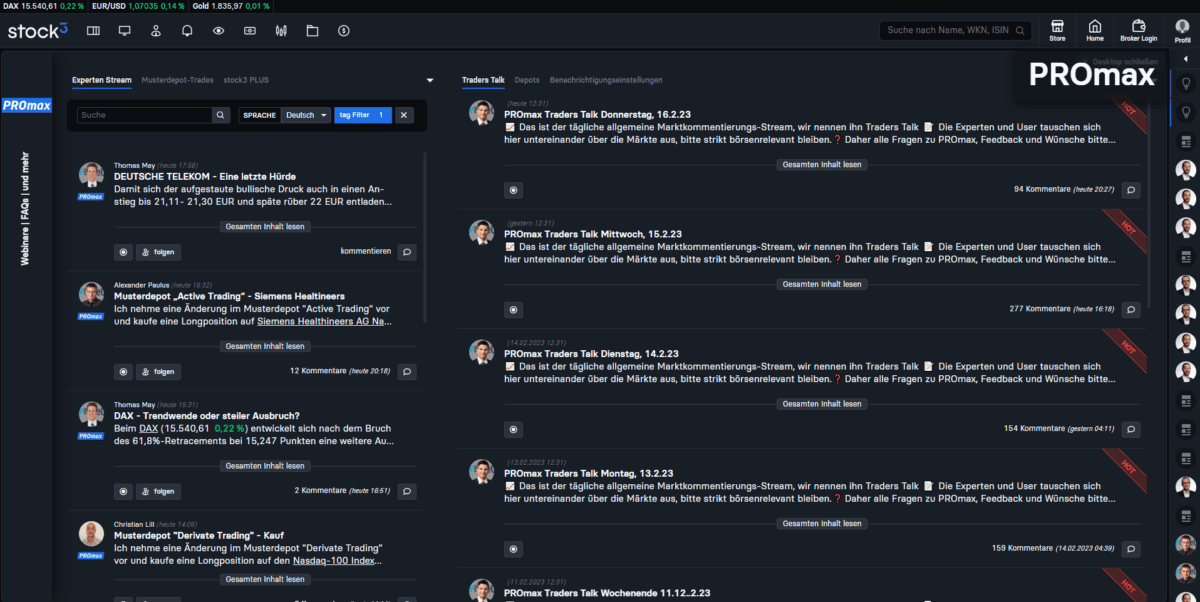The width and height of the screenshot is (1200, 602).
Task: Switch to the Musterdepot-Trades tab
Action: click(x=178, y=80)
